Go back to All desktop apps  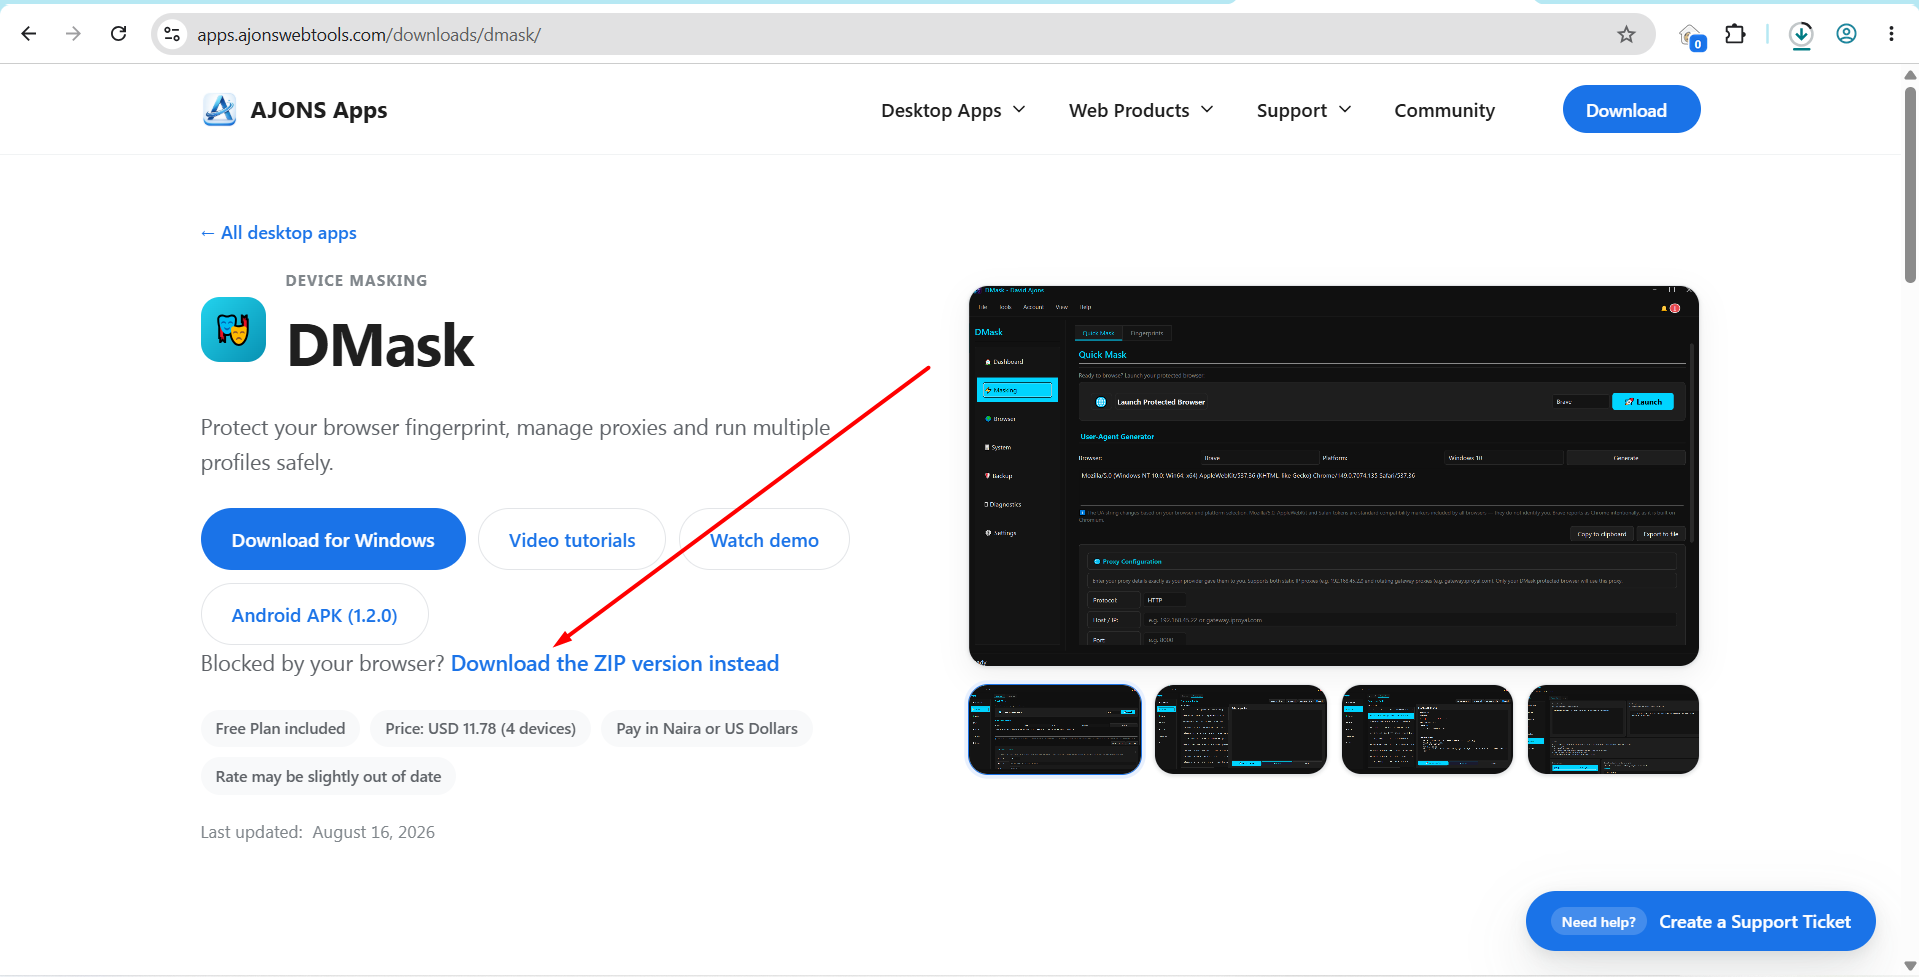[x=278, y=233]
